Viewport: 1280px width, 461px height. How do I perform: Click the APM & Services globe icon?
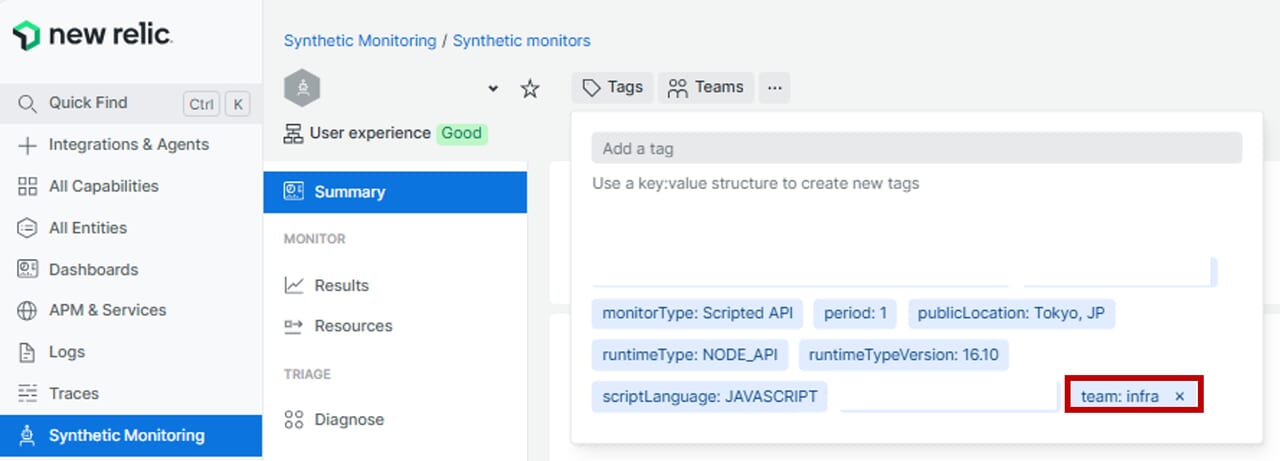click(28, 311)
